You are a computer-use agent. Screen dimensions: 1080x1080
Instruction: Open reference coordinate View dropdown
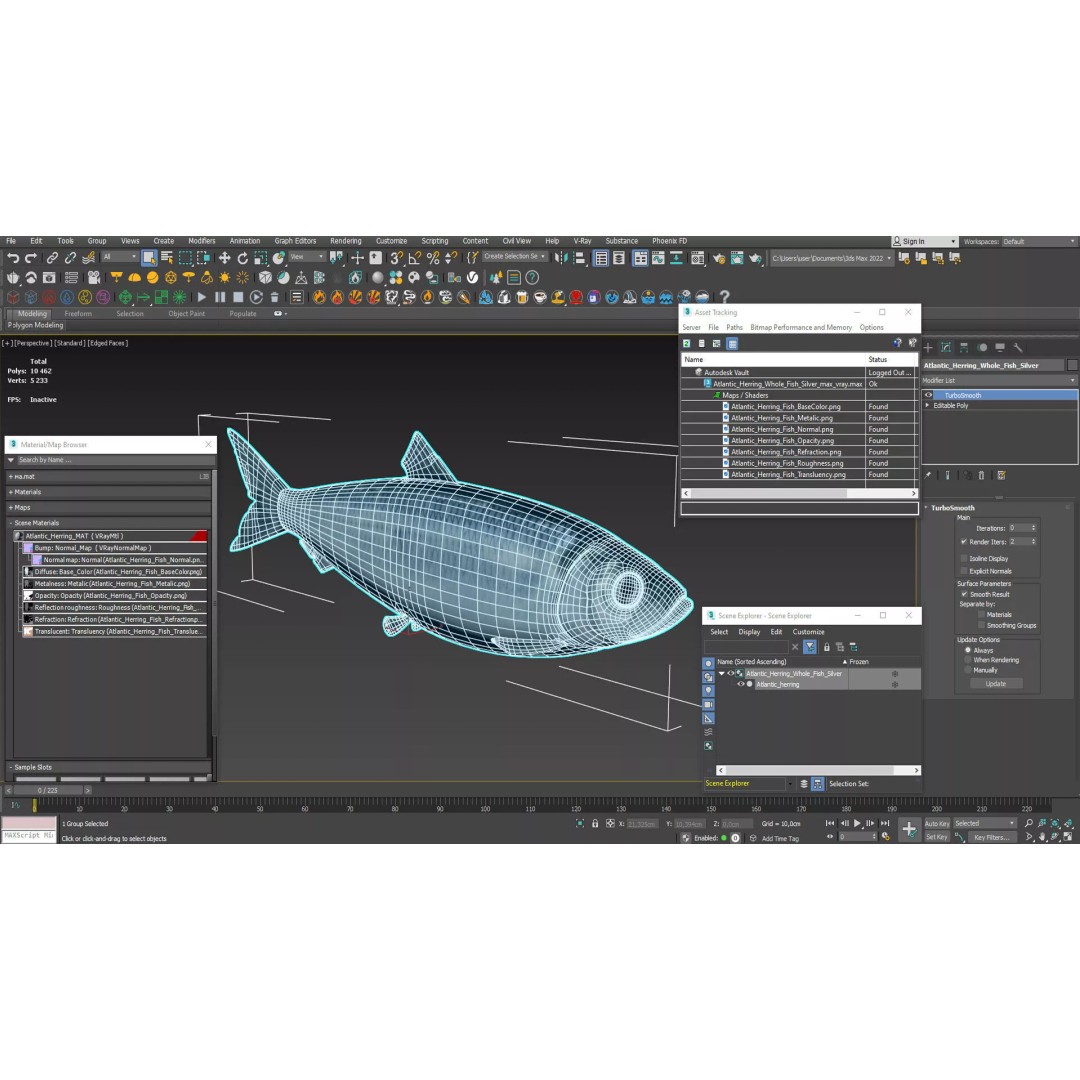pyautogui.click(x=307, y=257)
